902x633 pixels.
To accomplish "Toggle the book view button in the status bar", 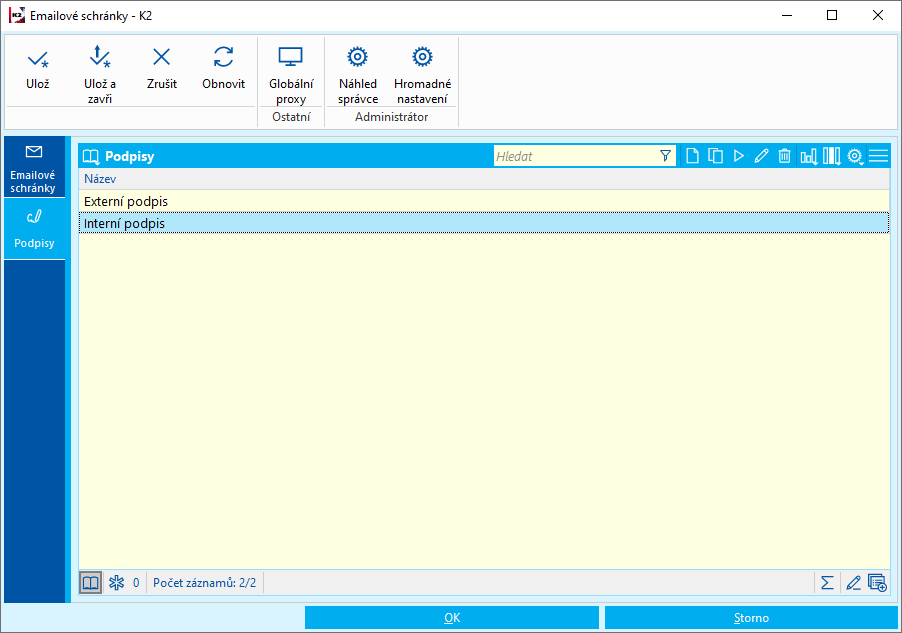I will [91, 583].
